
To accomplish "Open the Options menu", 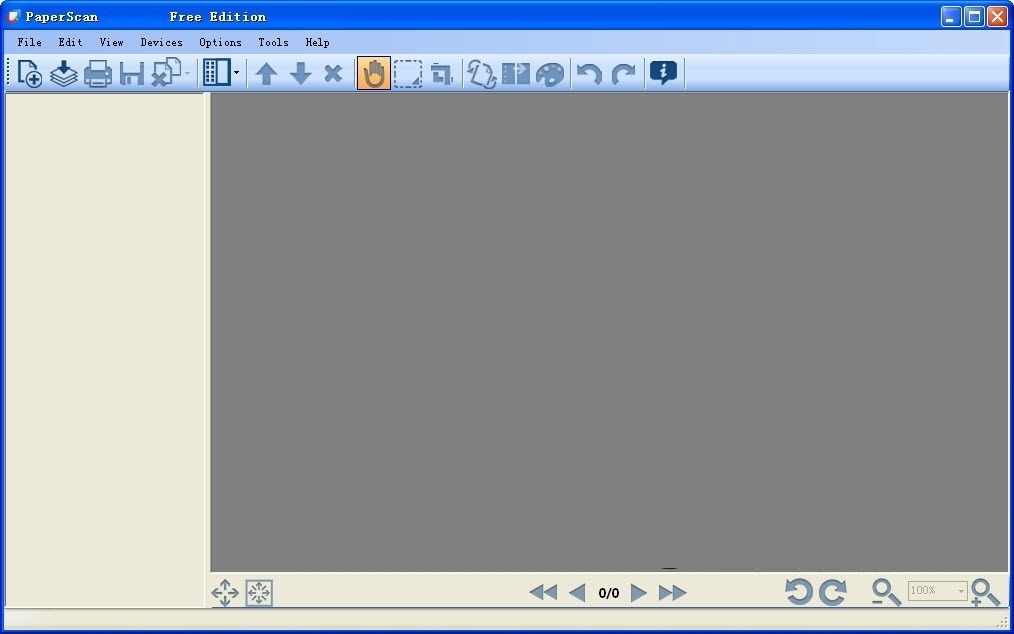I will pos(221,42).
